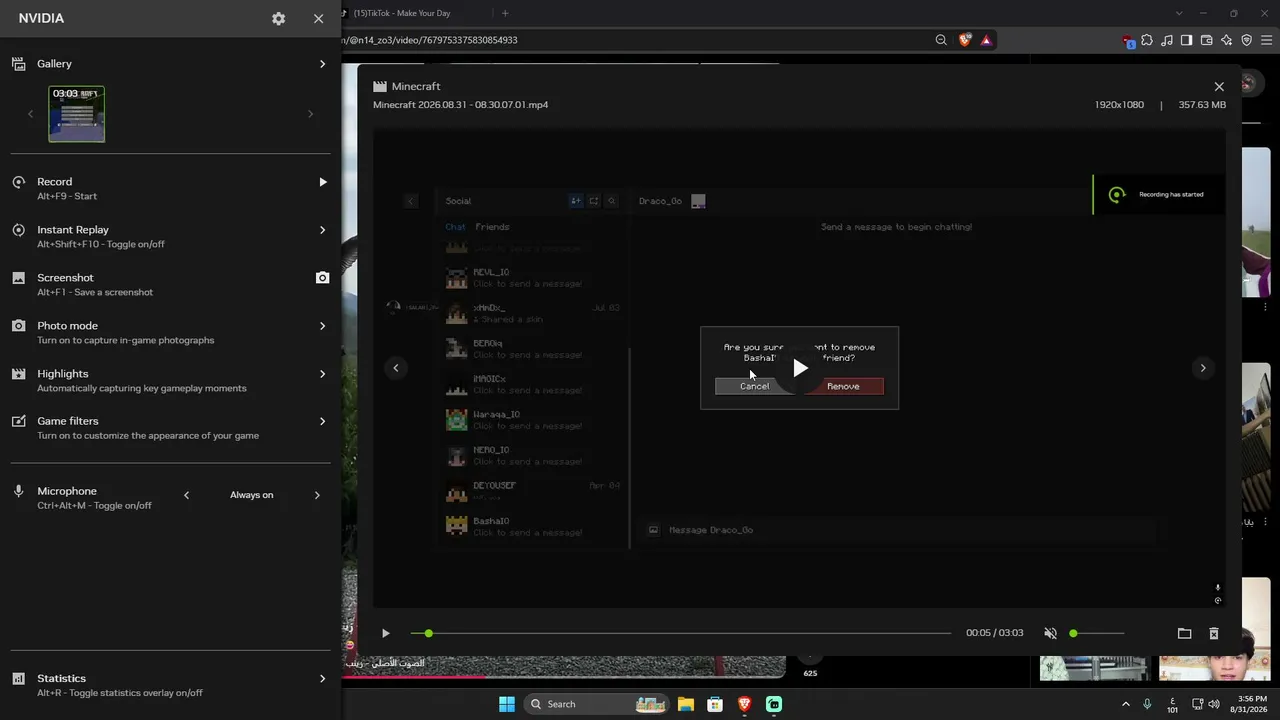Click the Microphone icon
Screen dimensions: 1280x720
click(18, 491)
